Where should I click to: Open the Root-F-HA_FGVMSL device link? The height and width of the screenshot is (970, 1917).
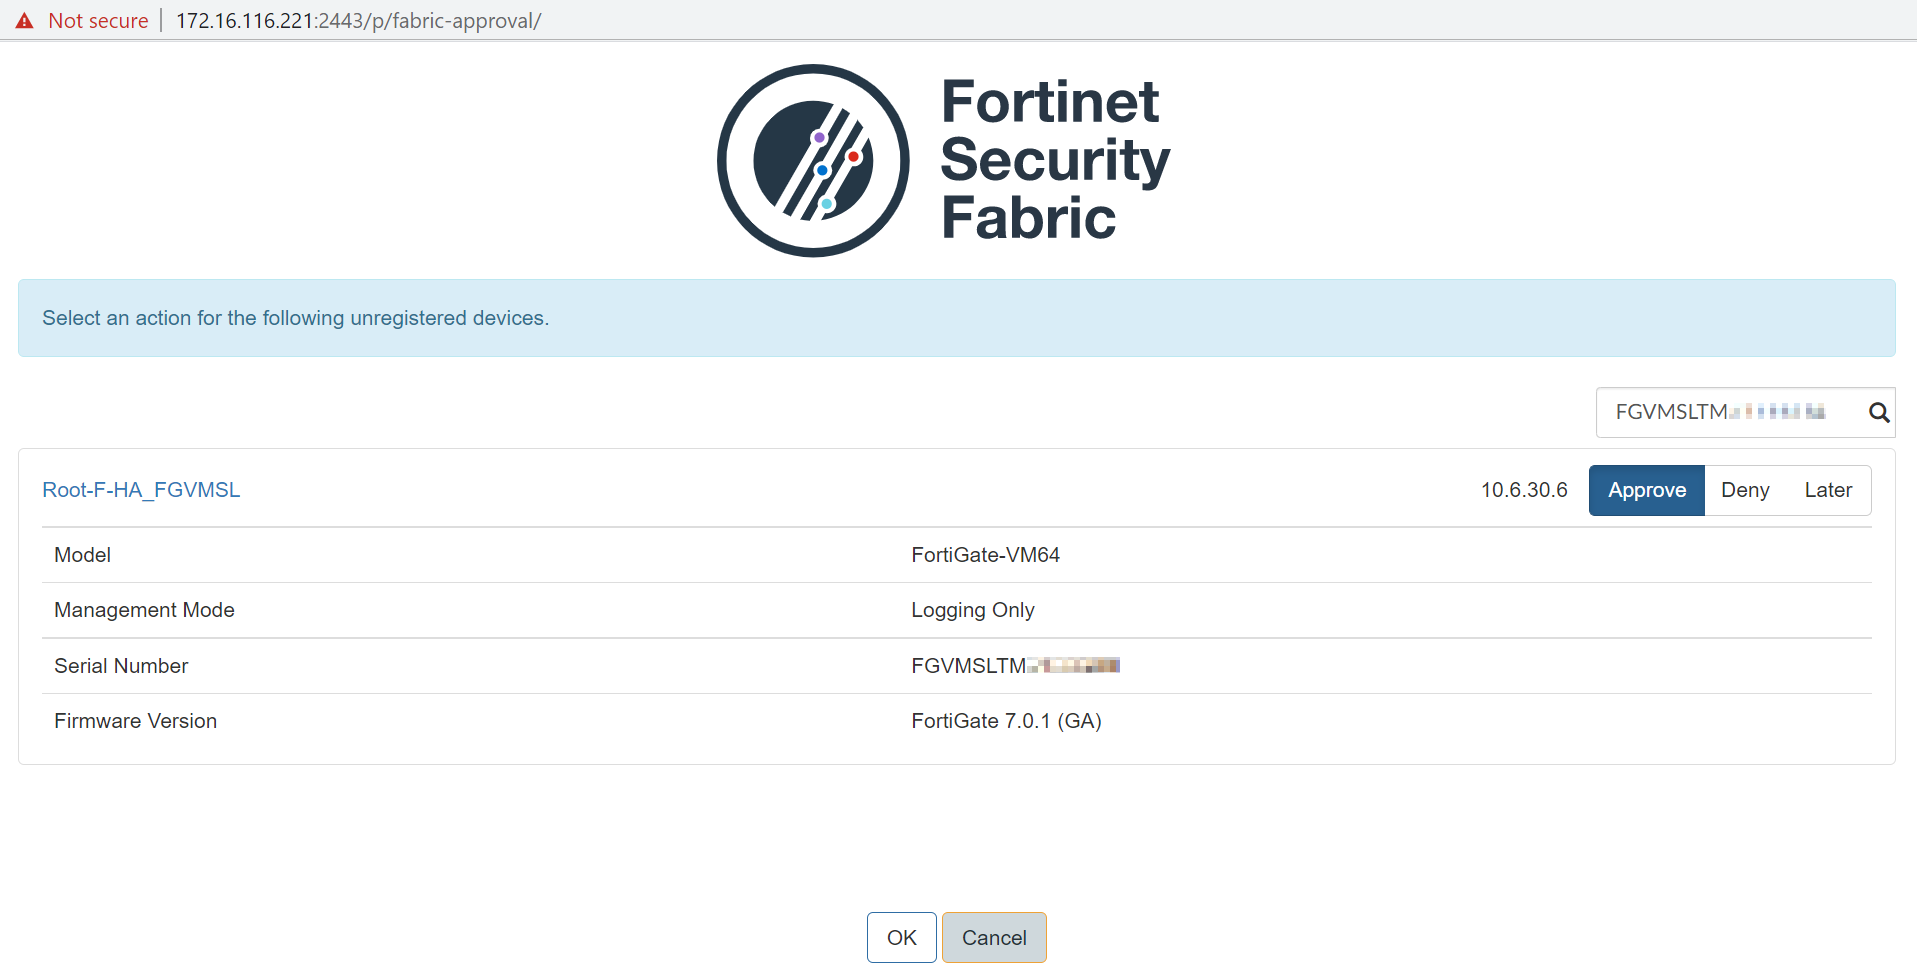140,490
